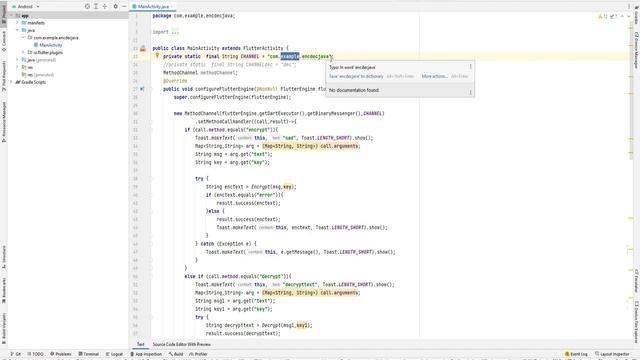Toggle the Gradle tool window on right edge
This screenshot has height=360, width=640.
coord(636,15)
